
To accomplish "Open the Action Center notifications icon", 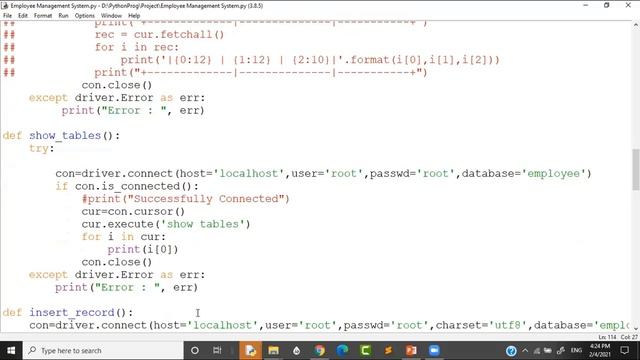I will [x=624, y=351].
